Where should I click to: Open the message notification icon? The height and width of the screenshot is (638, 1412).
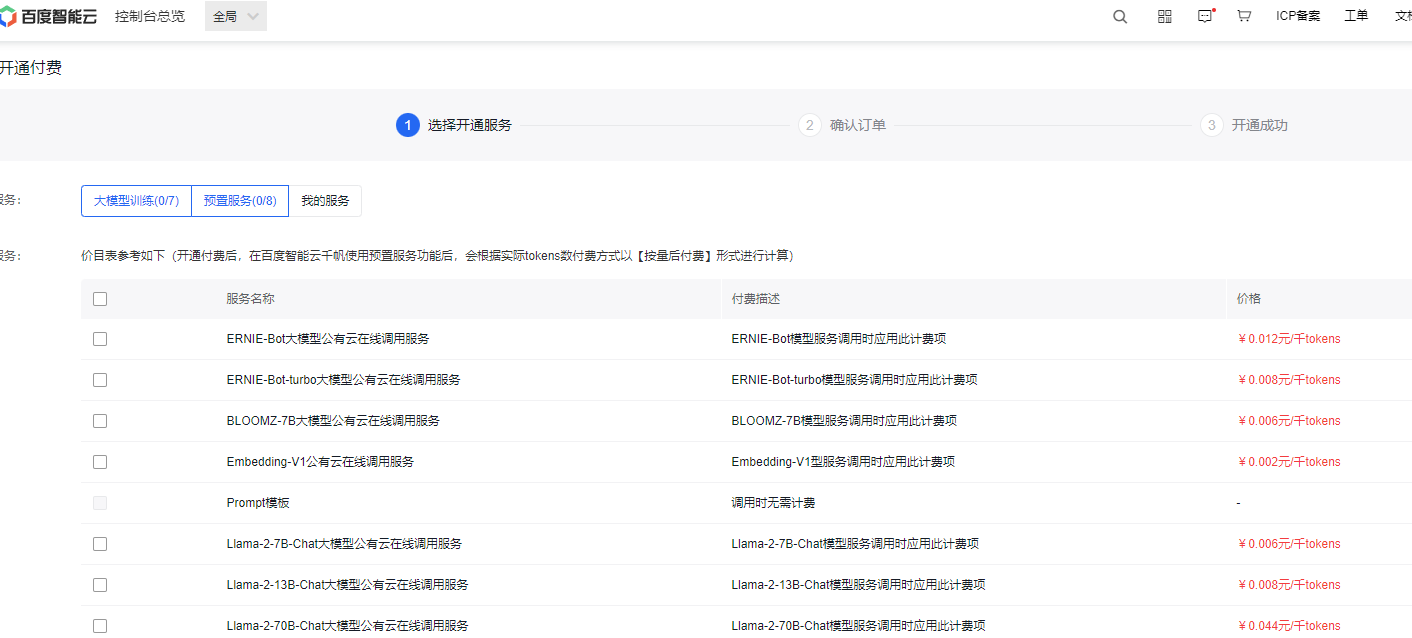1205,16
